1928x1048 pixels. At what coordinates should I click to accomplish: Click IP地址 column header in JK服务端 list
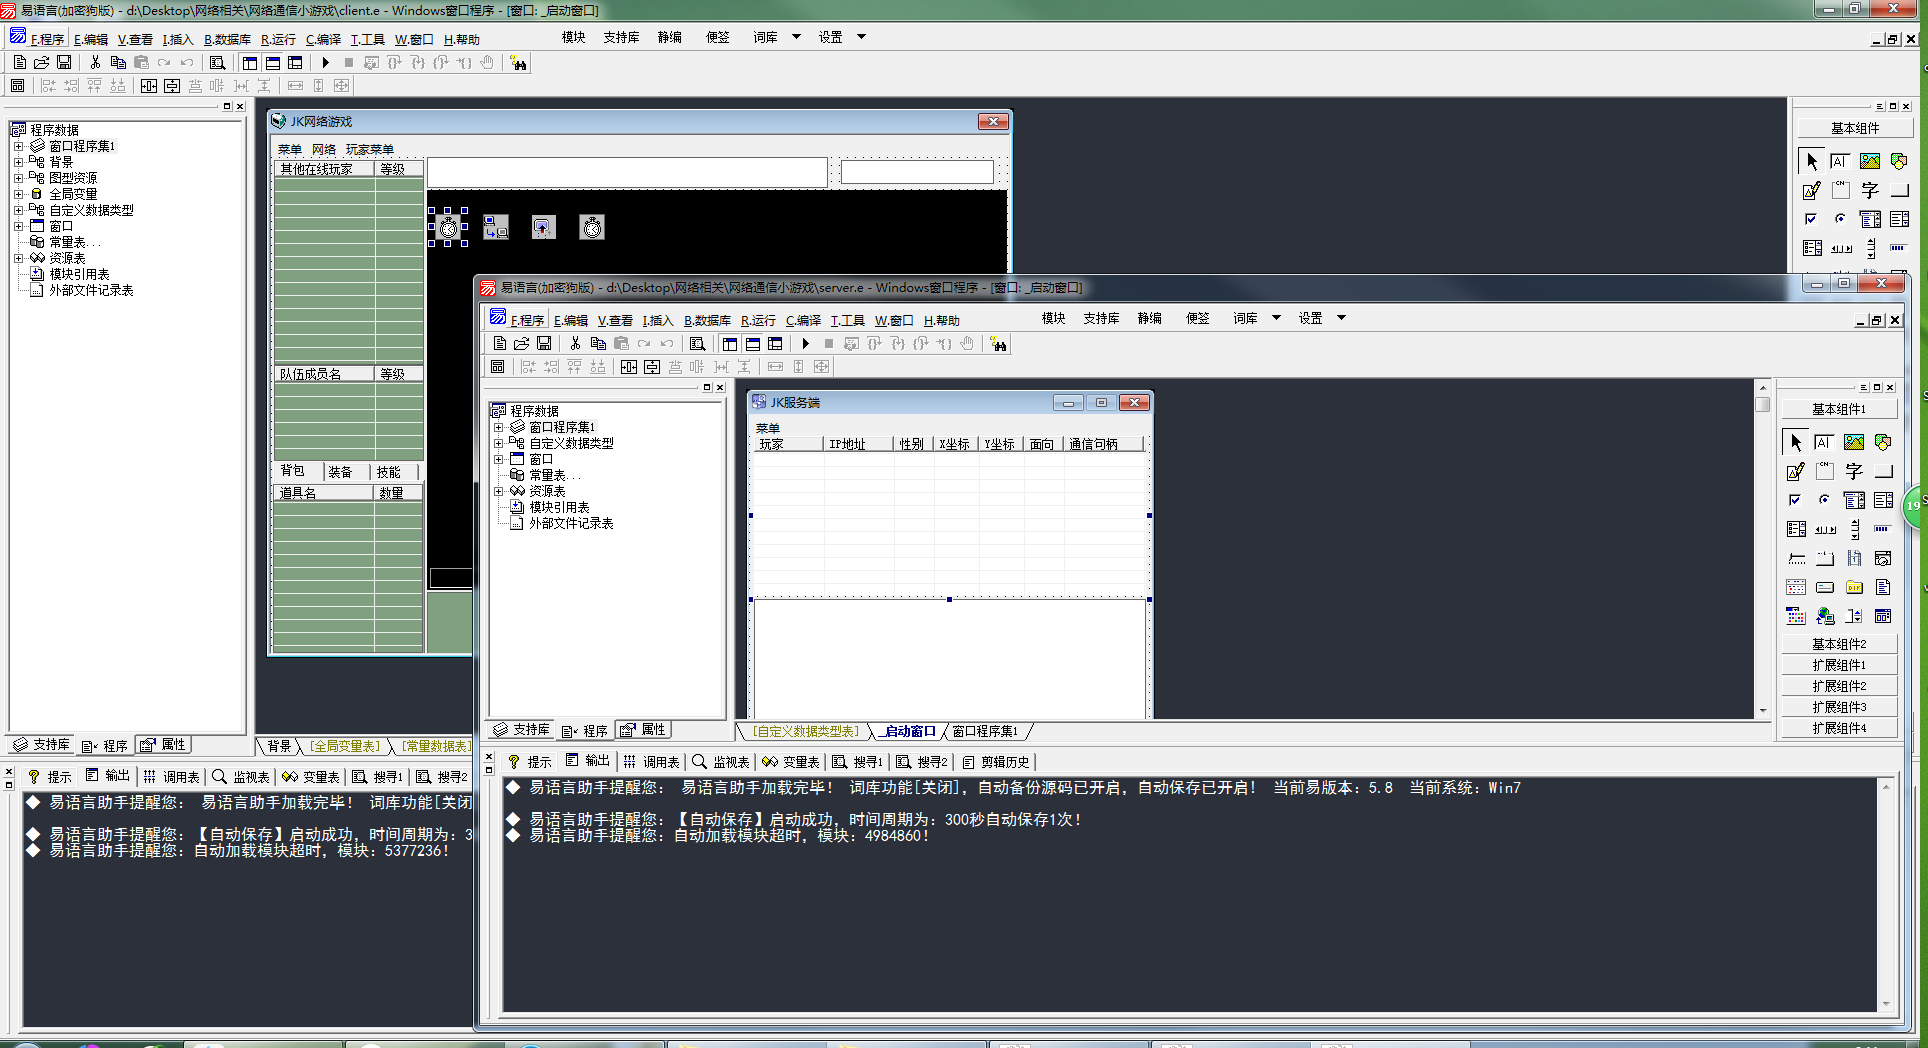tap(858, 444)
